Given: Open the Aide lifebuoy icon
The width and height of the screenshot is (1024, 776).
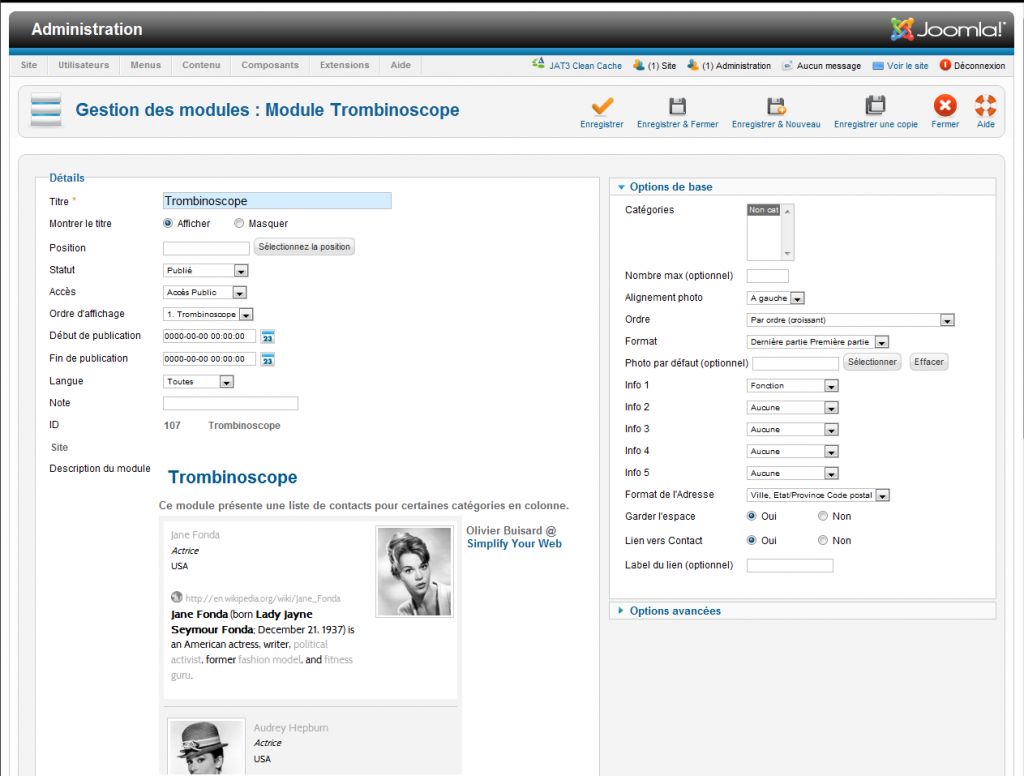Looking at the screenshot, I should click(986, 106).
